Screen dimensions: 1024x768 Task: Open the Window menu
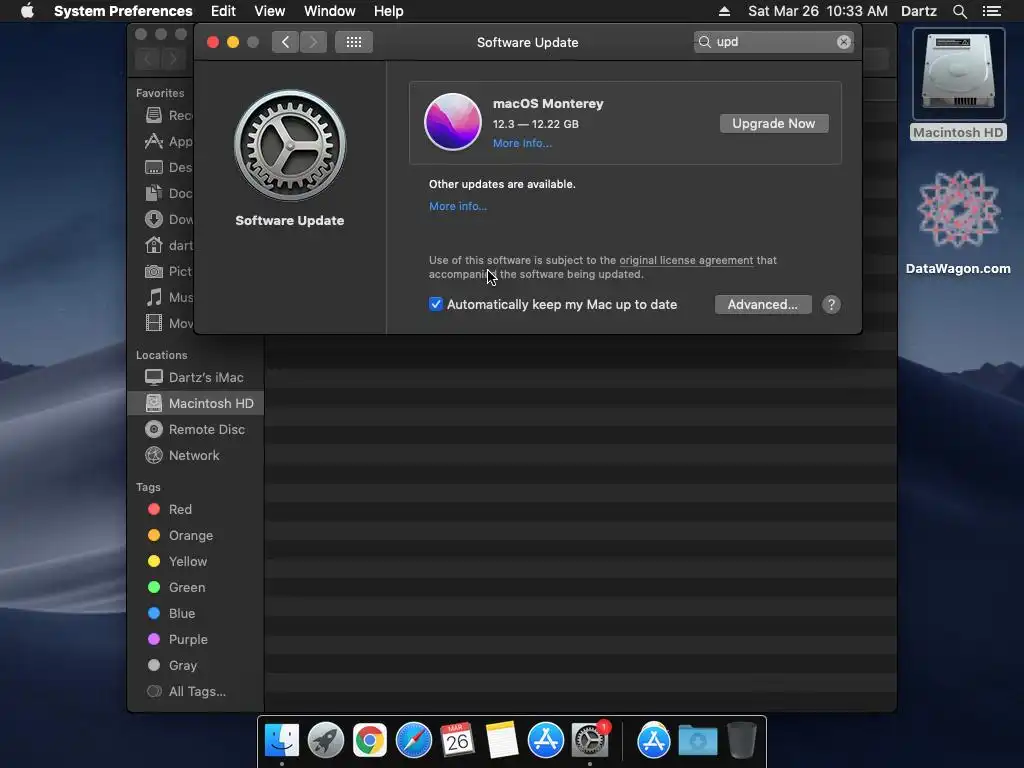tap(330, 11)
